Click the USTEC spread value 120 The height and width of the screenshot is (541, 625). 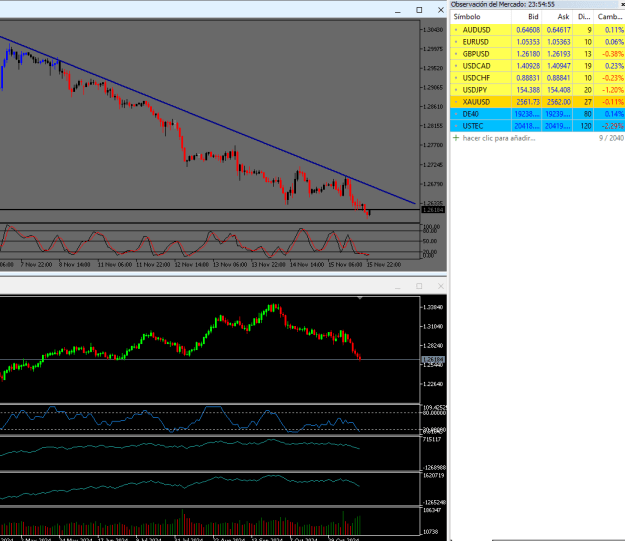point(586,126)
